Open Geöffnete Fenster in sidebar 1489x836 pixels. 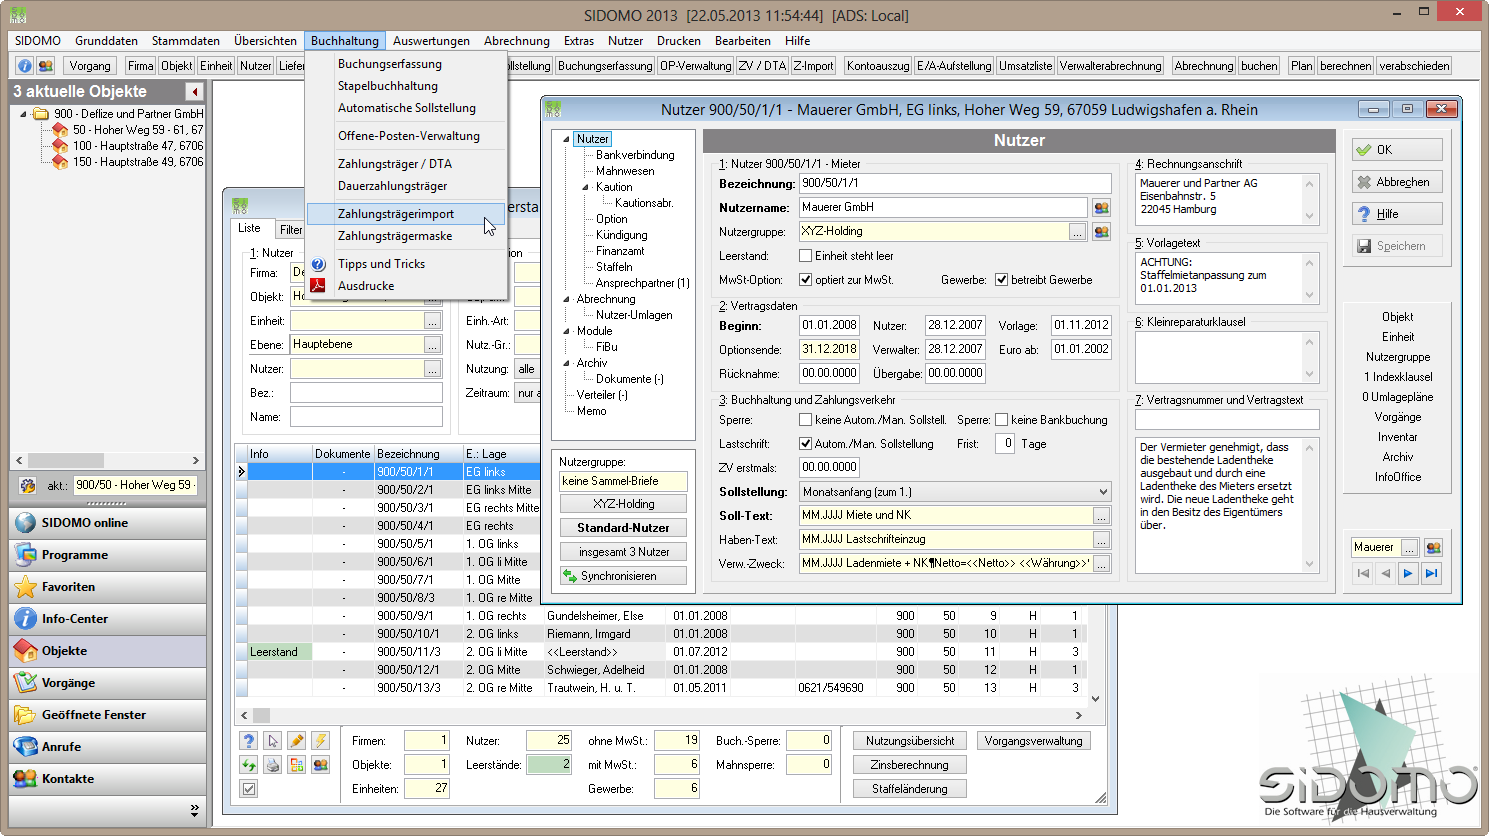pyautogui.click(x=108, y=715)
